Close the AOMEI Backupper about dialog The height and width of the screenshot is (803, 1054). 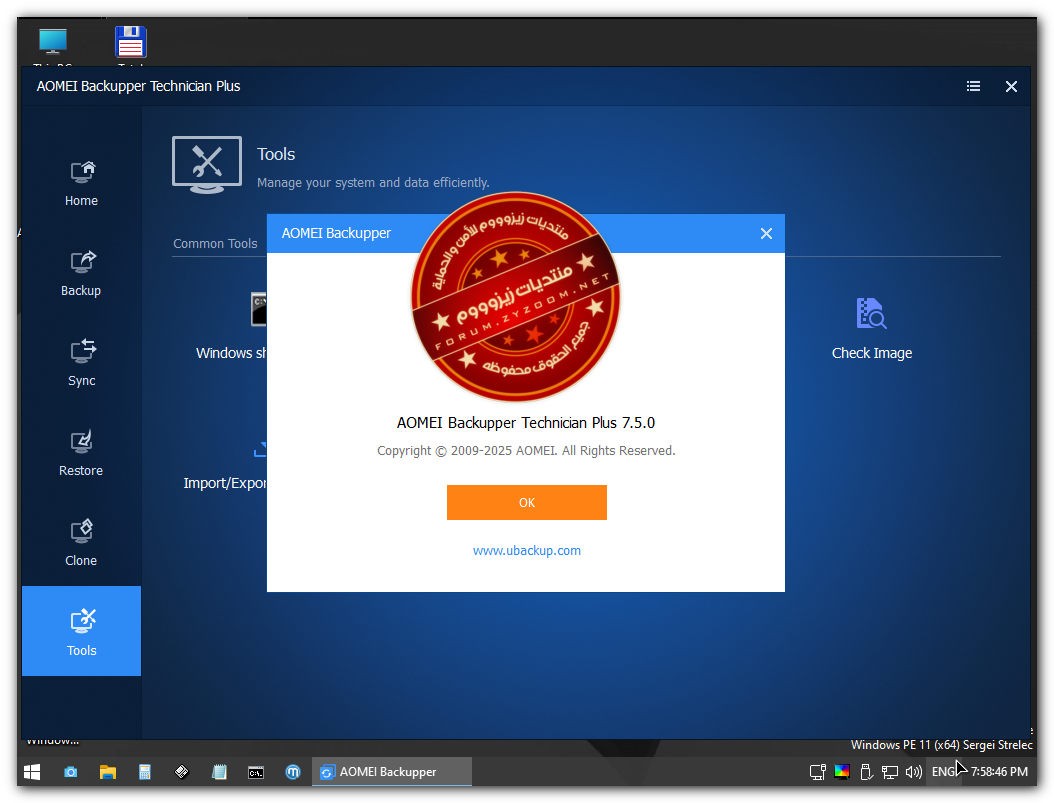point(766,233)
